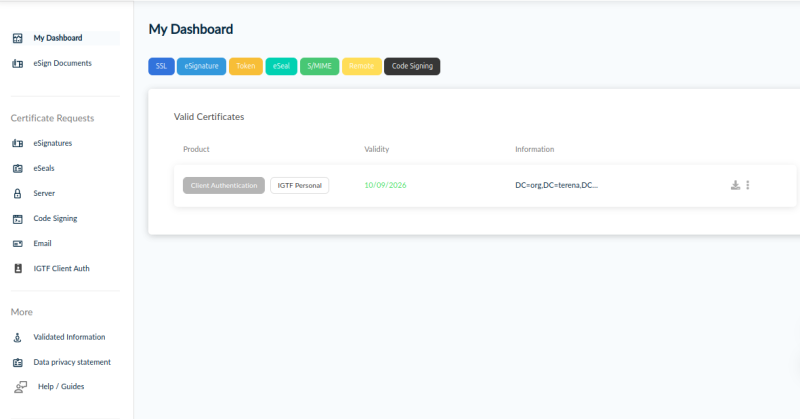Click the eSign Documents sidebar icon
The height and width of the screenshot is (419, 800).
(x=17, y=63)
